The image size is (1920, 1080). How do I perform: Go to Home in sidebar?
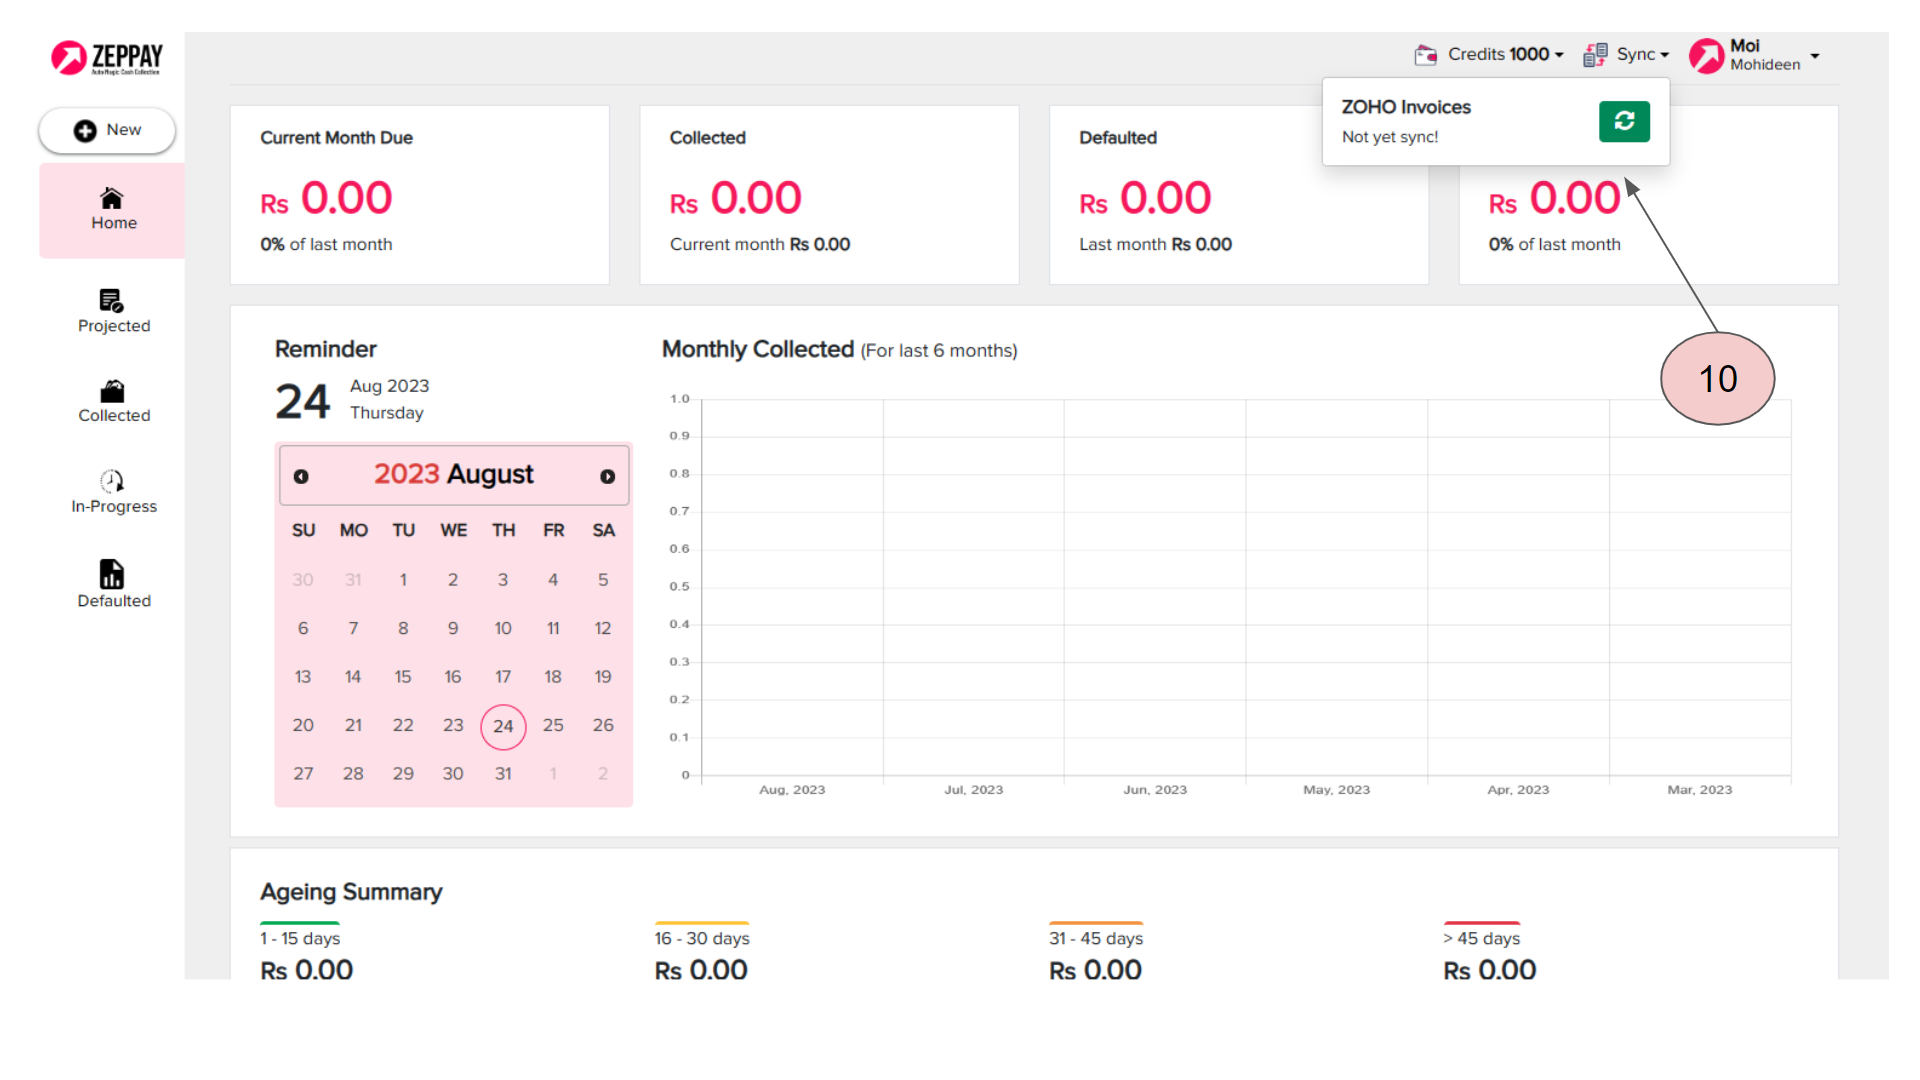113,209
